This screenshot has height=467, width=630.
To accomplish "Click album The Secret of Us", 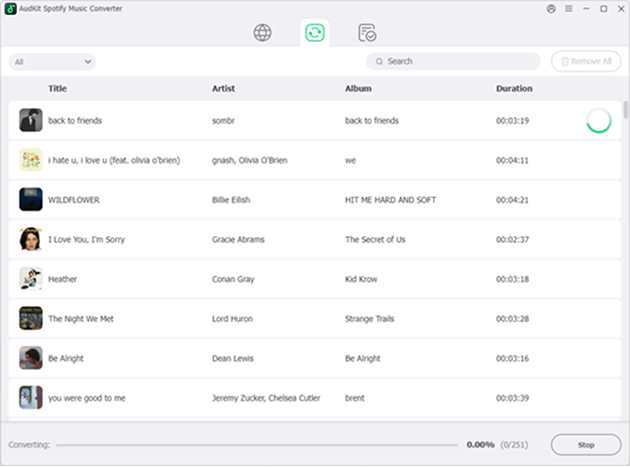I will pos(375,240).
